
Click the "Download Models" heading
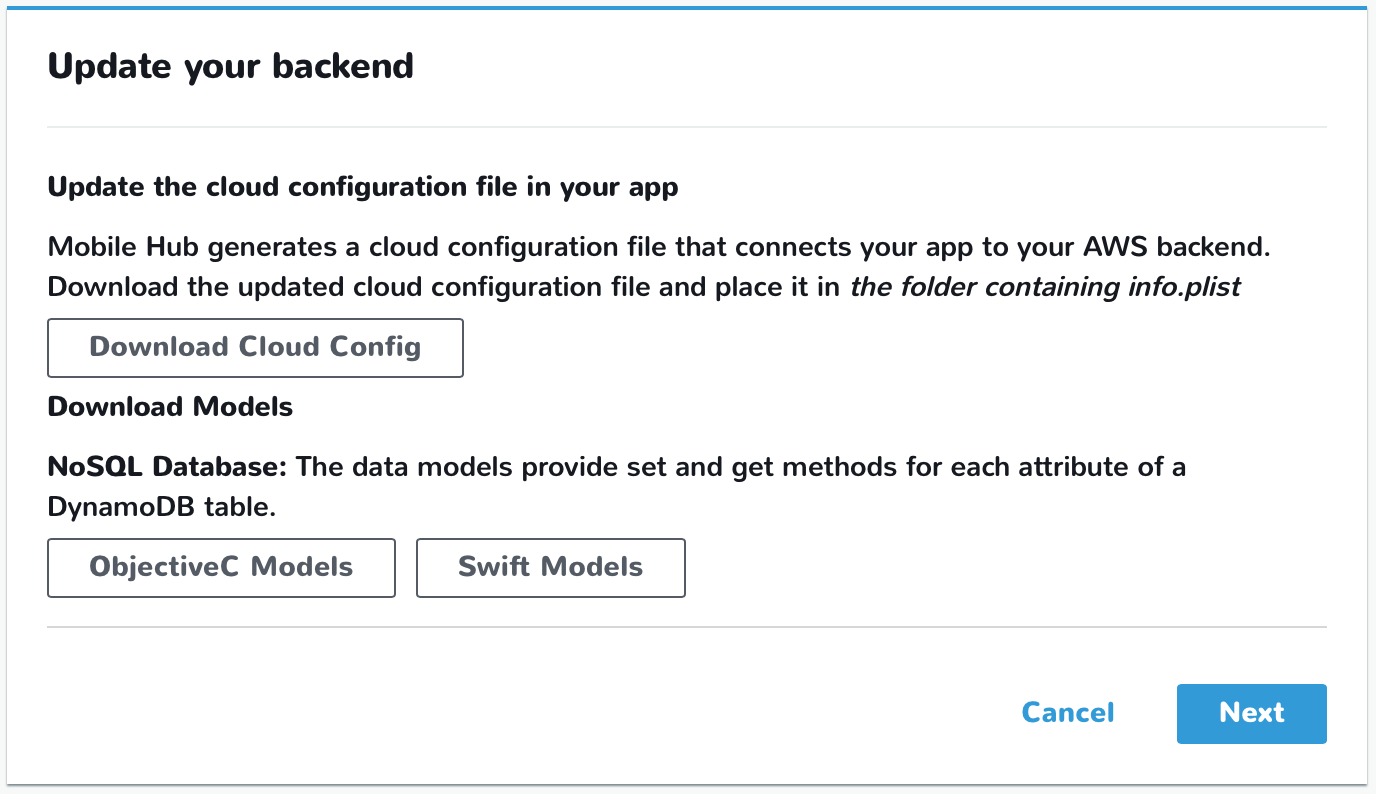(x=170, y=407)
